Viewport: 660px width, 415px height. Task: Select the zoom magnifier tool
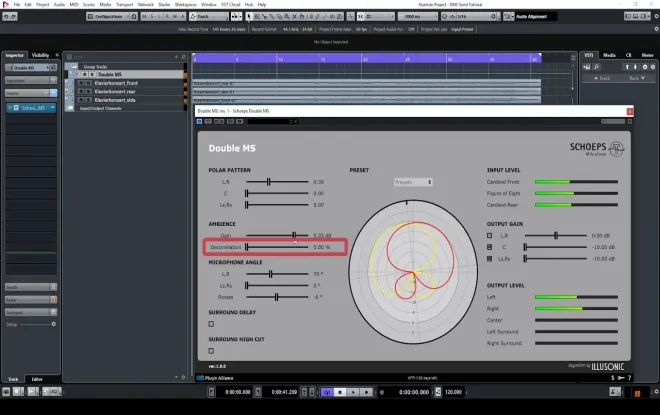coord(287,16)
